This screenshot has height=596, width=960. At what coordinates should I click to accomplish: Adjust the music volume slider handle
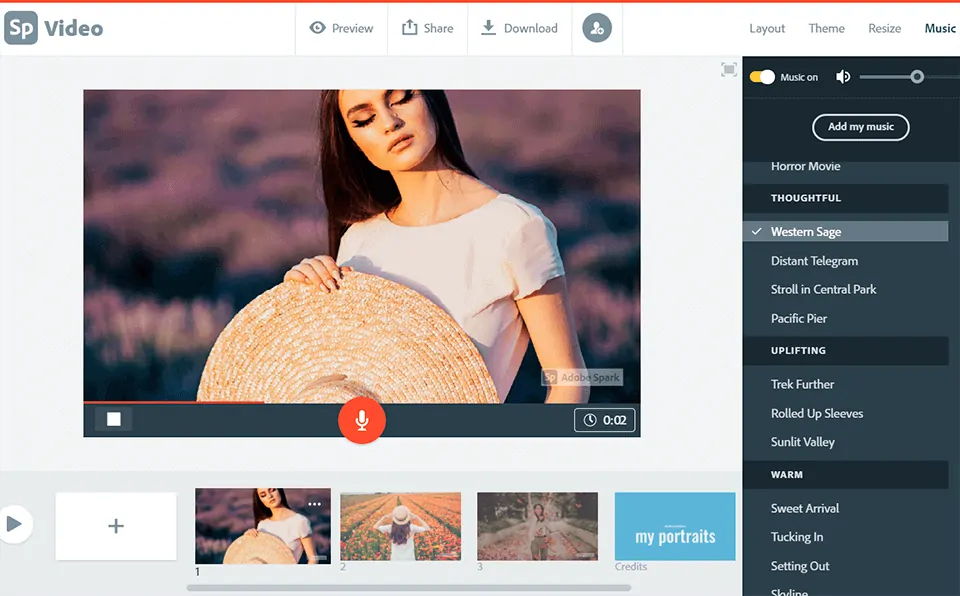tap(917, 77)
